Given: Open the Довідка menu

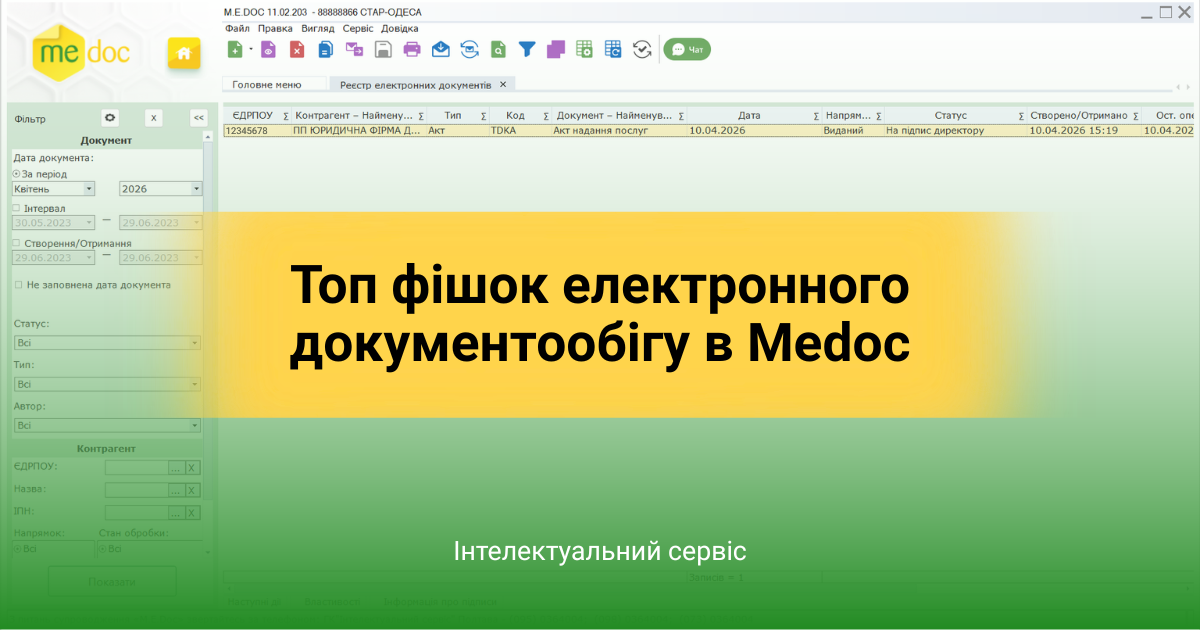Looking at the screenshot, I should point(400,28).
